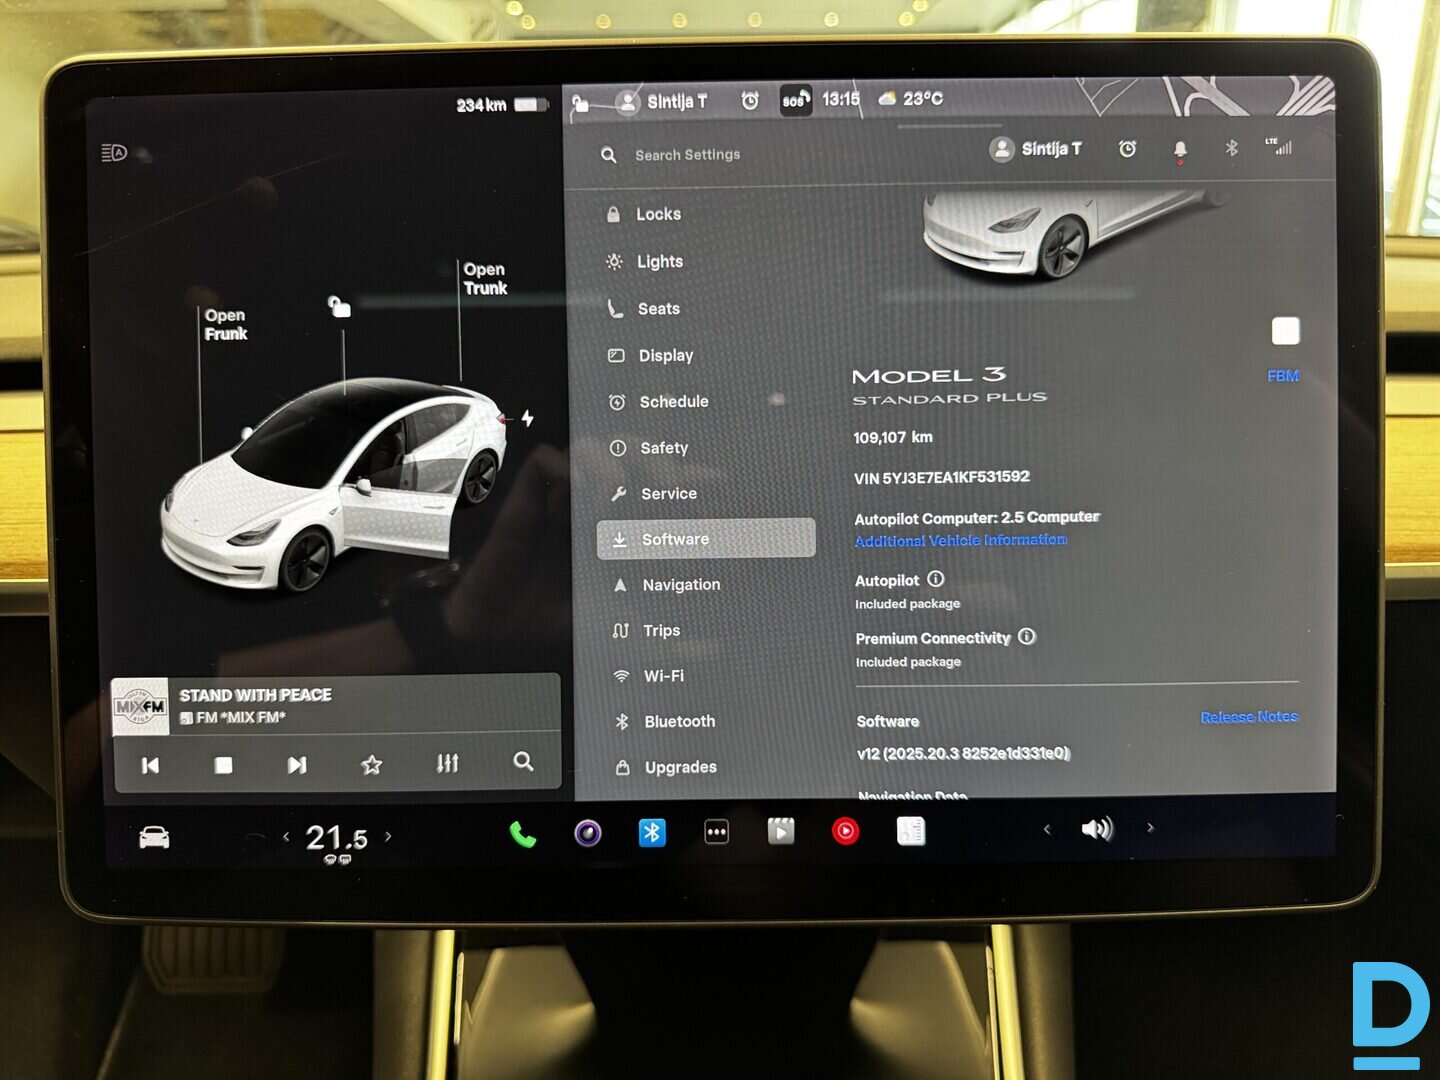Screen dimensions: 1440x1080
Task: Open the Trunk
Action: pos(485,278)
